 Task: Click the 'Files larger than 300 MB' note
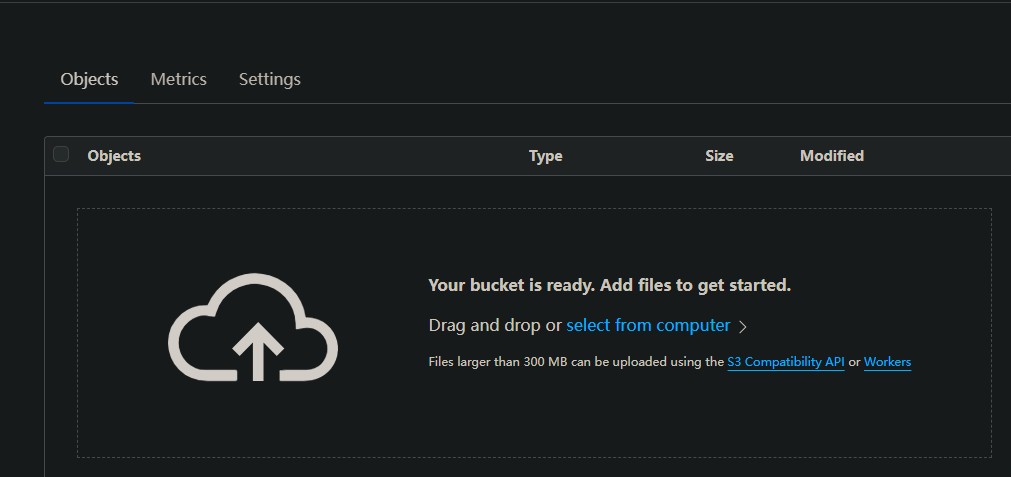point(575,362)
